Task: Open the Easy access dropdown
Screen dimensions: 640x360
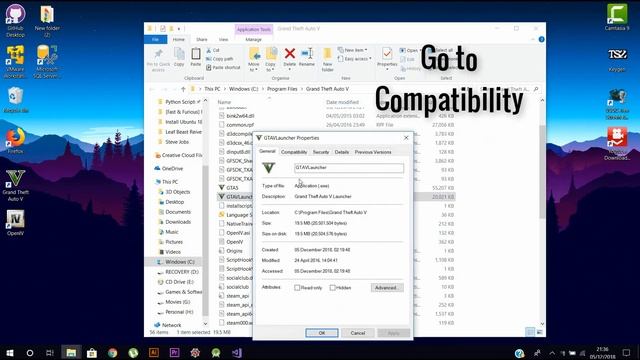Action: [x=354, y=59]
